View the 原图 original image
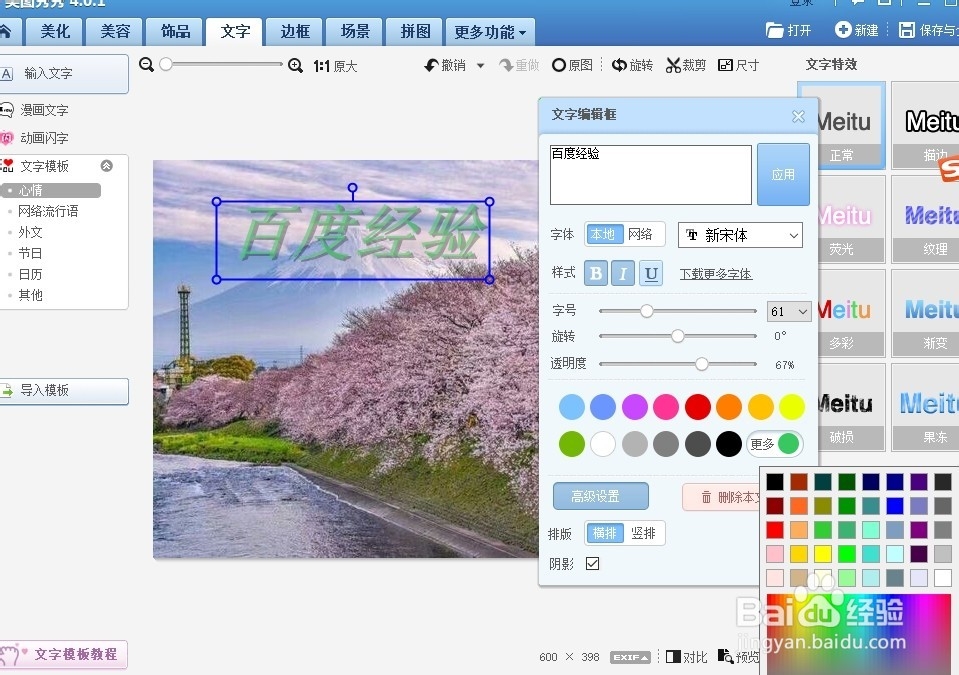 point(572,64)
